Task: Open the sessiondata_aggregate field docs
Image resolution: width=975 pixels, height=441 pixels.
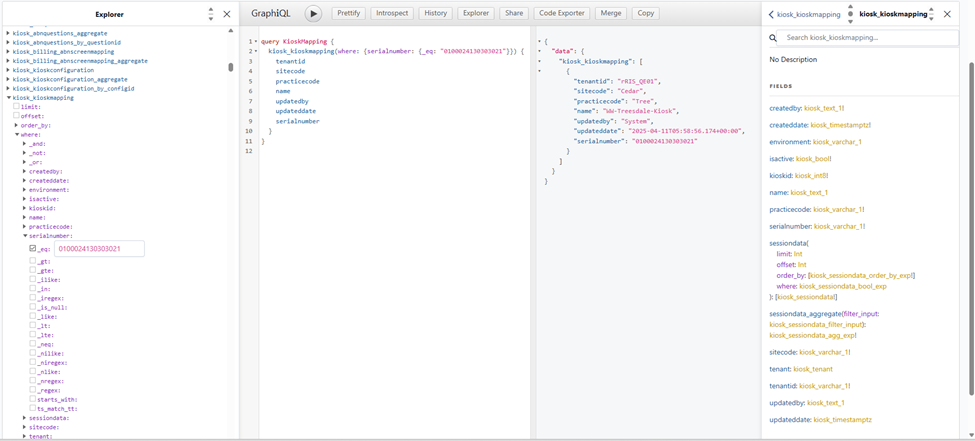Action: 804,314
